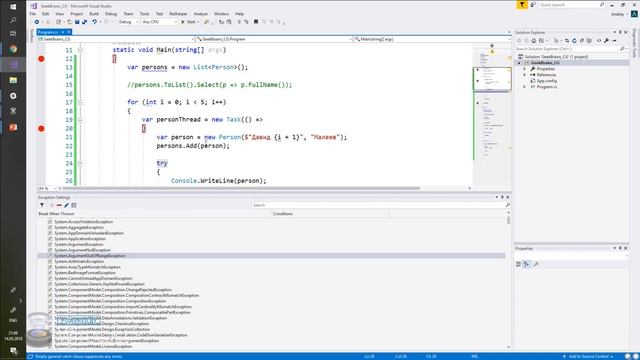Open the ReSharper menu
The width and height of the screenshot is (640, 360).
pyautogui.click(x=178, y=13)
